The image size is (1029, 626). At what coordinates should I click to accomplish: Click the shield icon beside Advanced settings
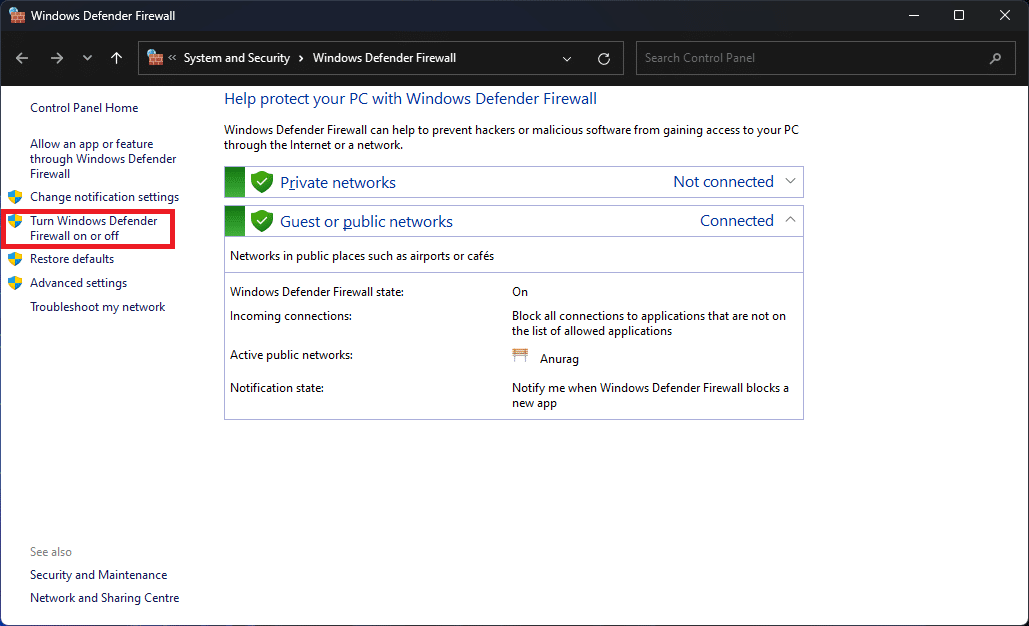[x=14, y=282]
